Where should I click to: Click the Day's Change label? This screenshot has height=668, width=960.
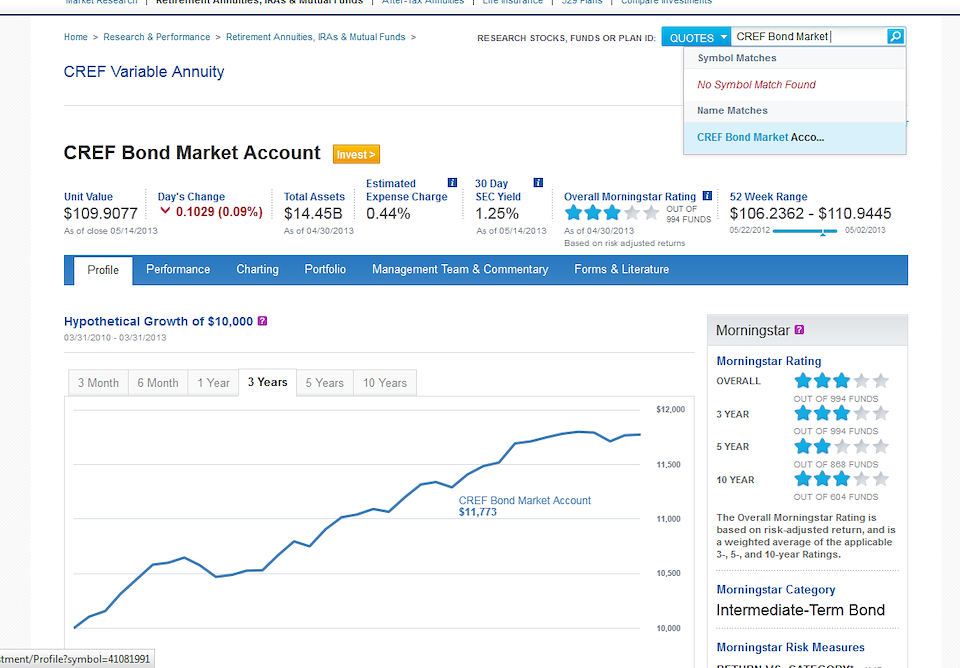point(191,197)
